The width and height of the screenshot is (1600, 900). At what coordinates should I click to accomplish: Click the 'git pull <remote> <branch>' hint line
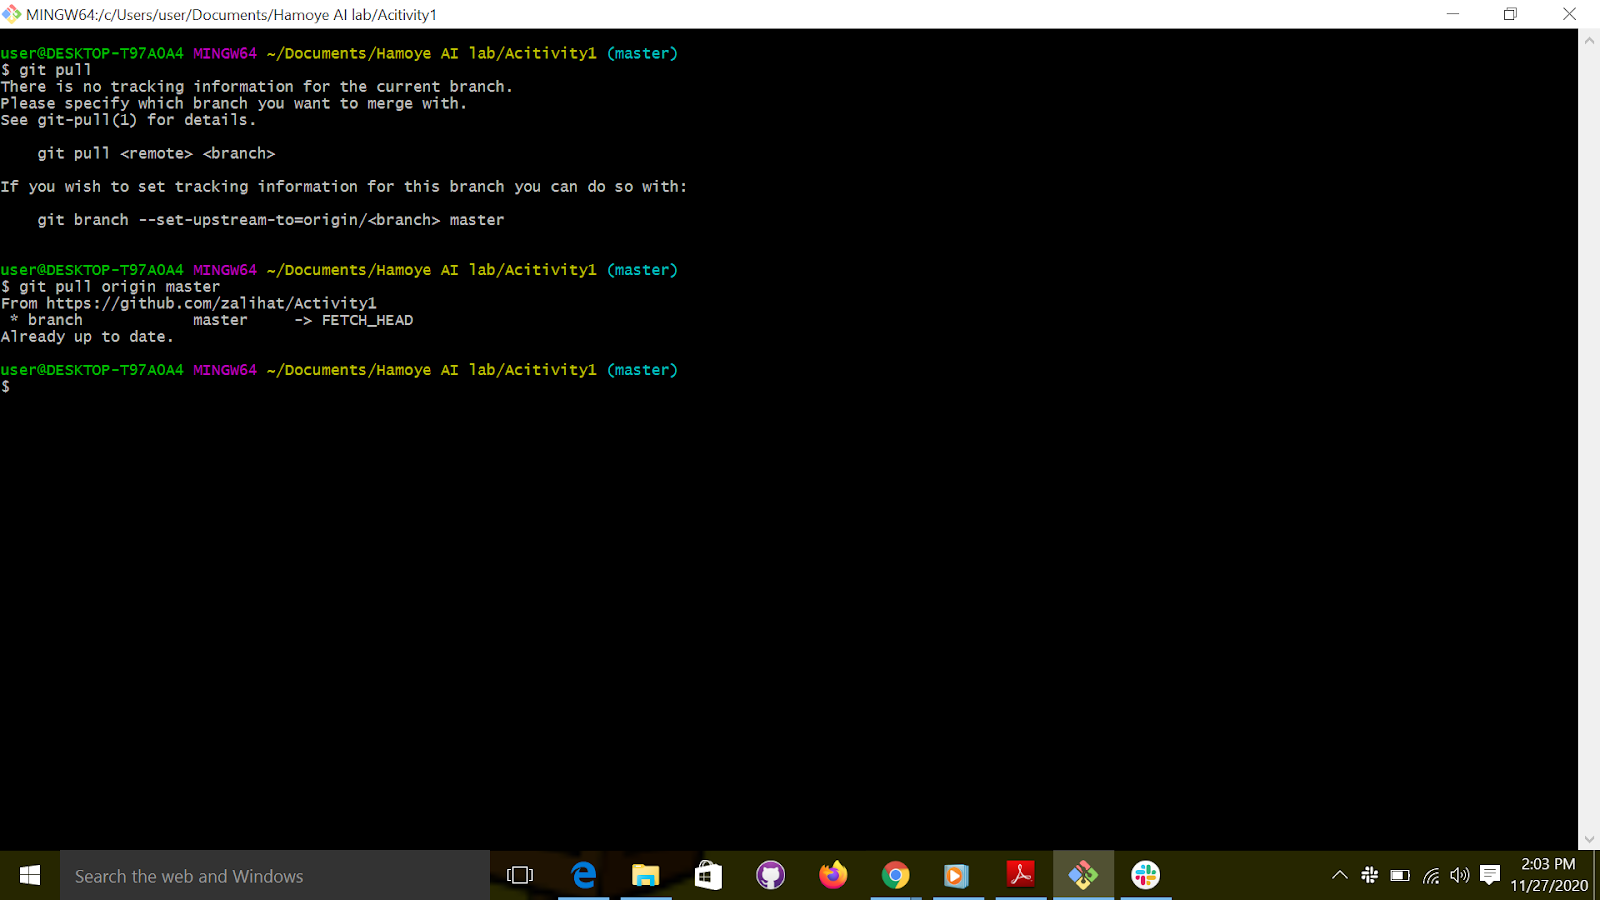coord(156,153)
